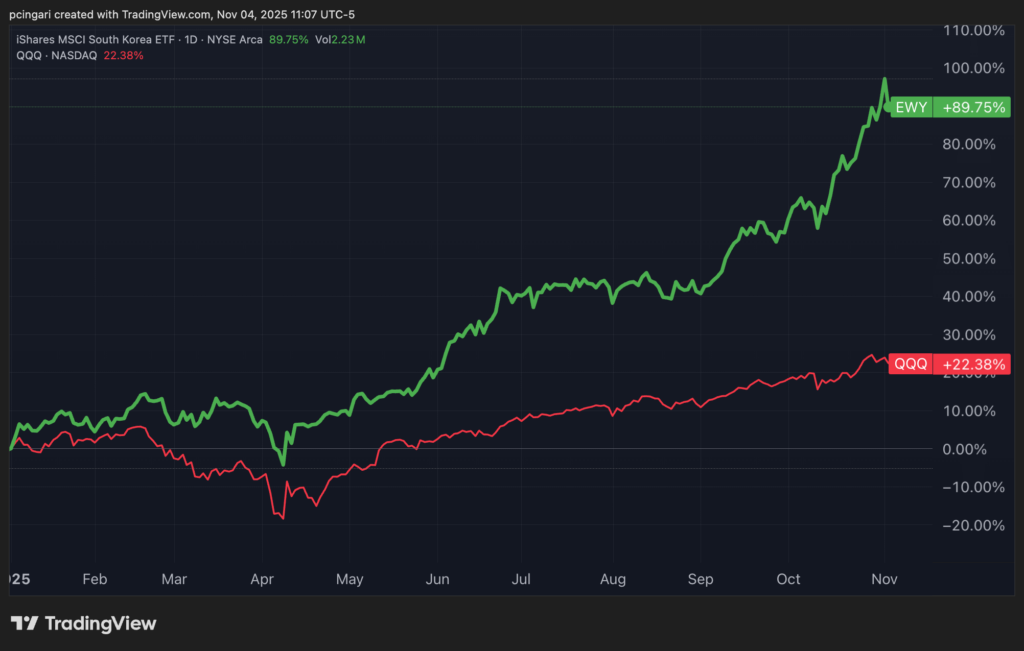Viewport: 1024px width, 651px height.
Task: Open the iShares MSCI South Korea ETF legend
Action: point(92,40)
